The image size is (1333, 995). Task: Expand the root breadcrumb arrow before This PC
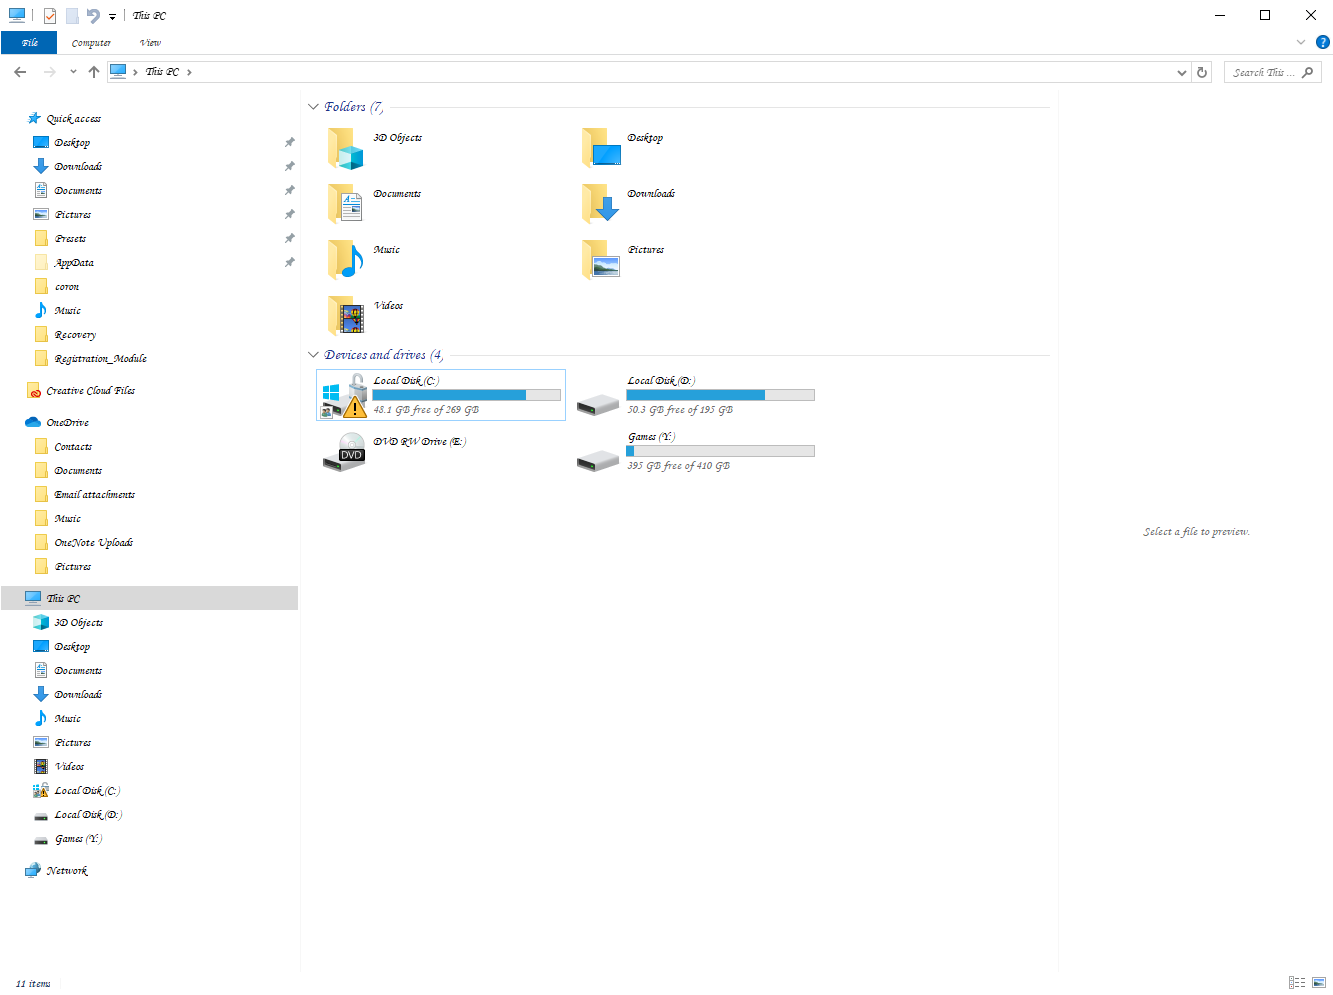pos(135,72)
